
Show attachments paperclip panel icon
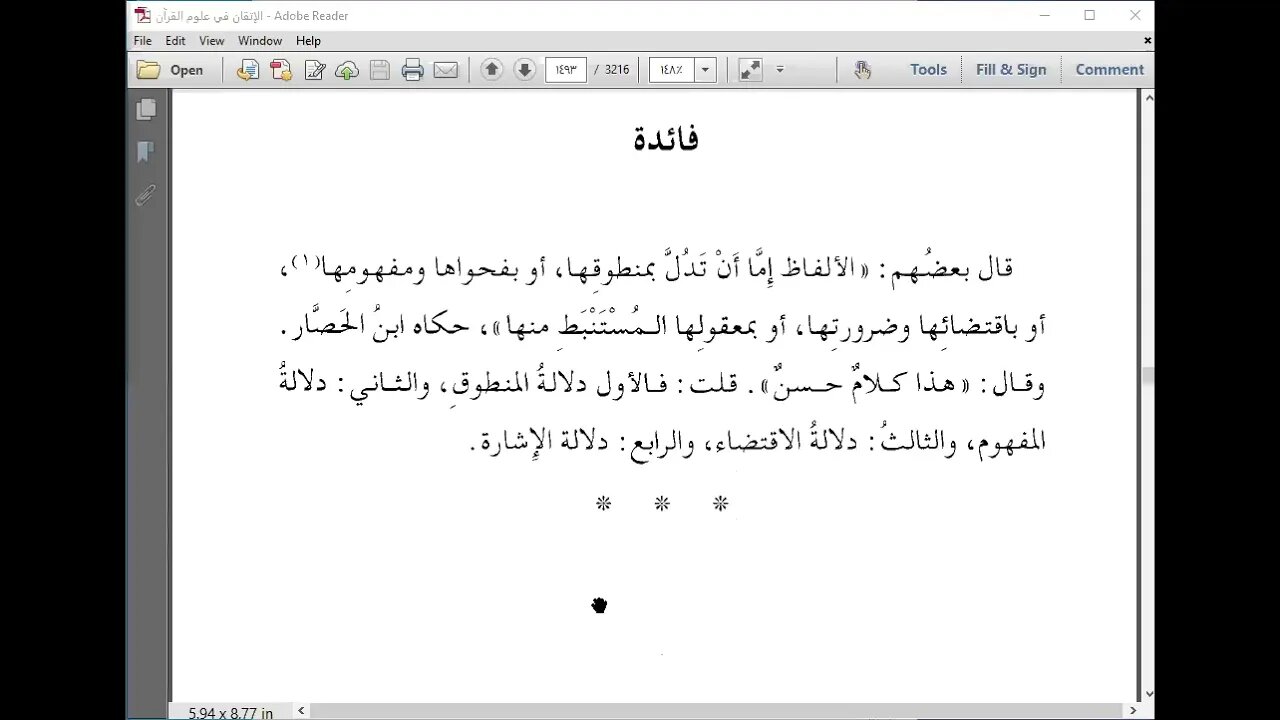coord(146,195)
